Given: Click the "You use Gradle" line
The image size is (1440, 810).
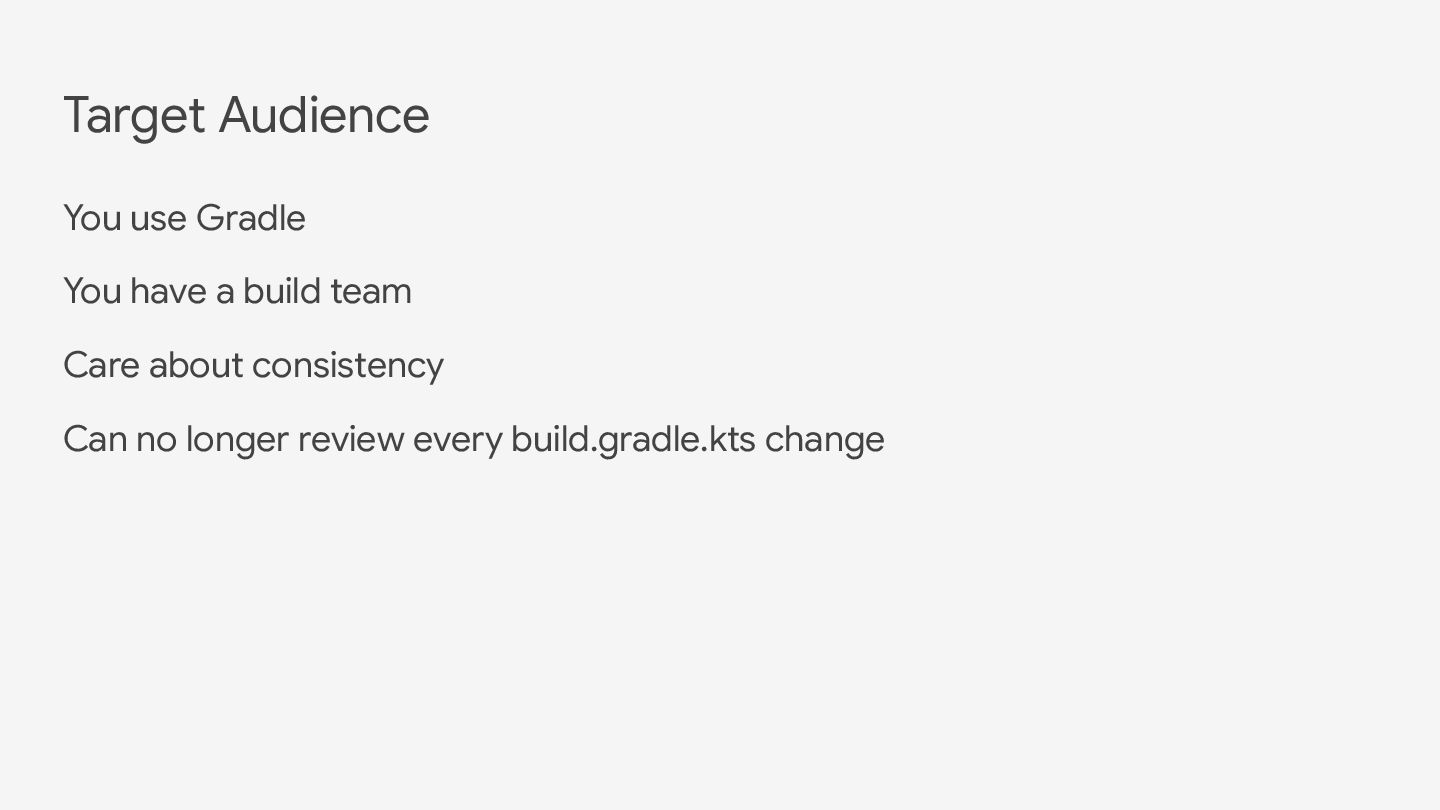Looking at the screenshot, I should (x=184, y=218).
